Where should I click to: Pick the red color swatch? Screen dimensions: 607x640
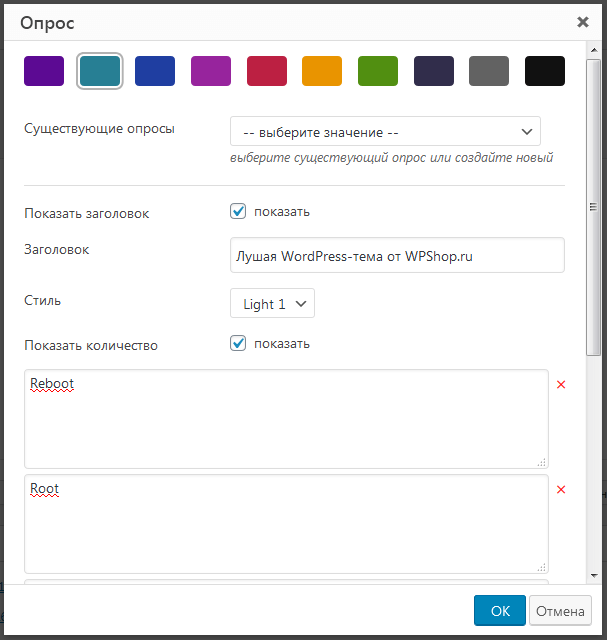(x=267, y=71)
